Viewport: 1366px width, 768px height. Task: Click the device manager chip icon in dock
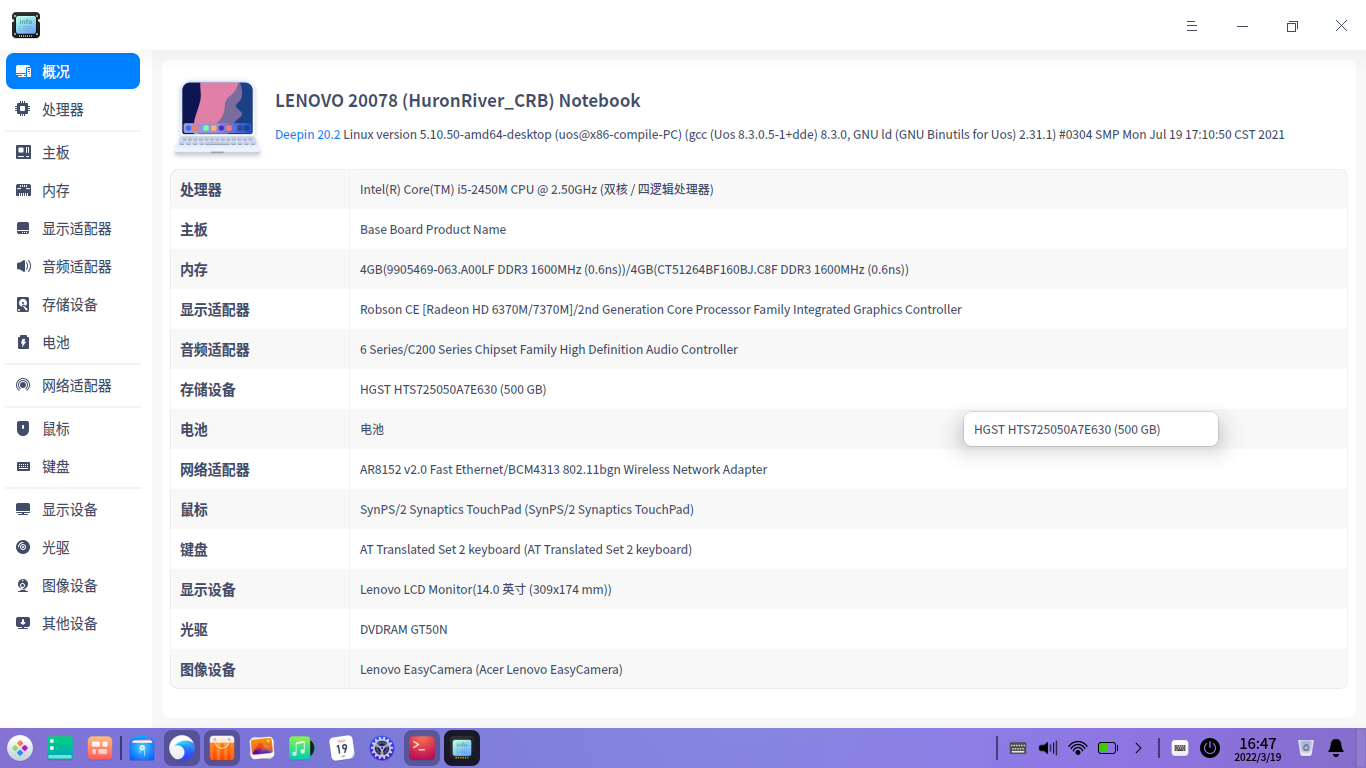coord(462,748)
